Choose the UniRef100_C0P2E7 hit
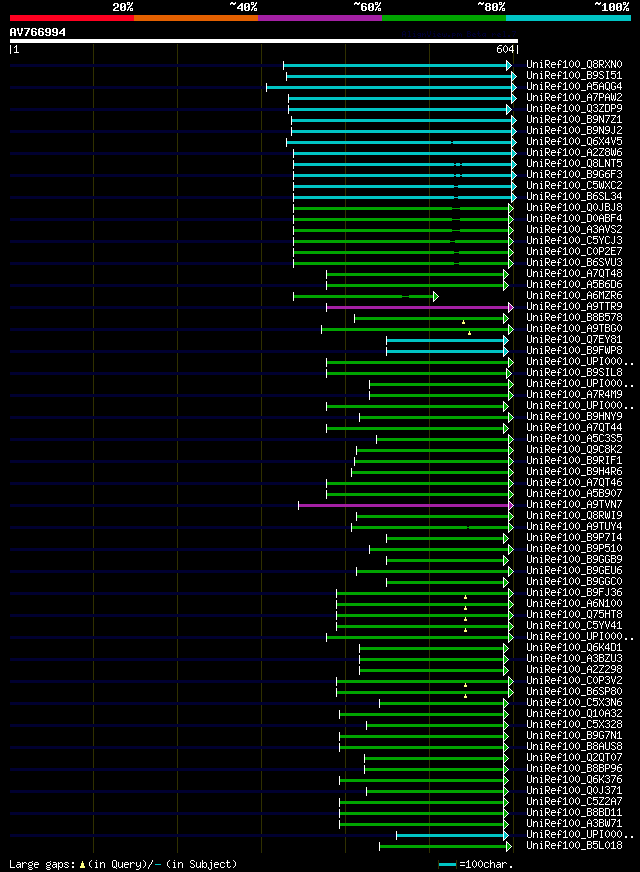The height and width of the screenshot is (872, 640). click(574, 252)
